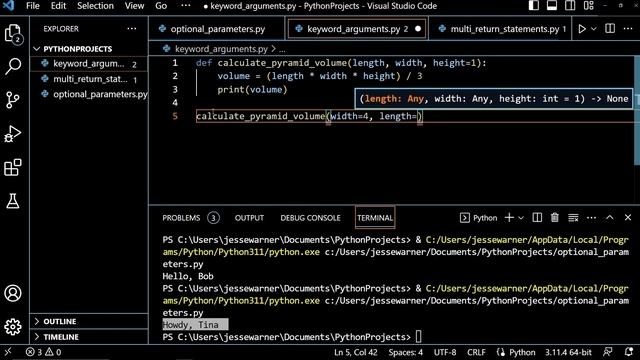Screen dimensions: 640x360
Task: Open the feedback icon in status bar
Action: click(x=608, y=352)
